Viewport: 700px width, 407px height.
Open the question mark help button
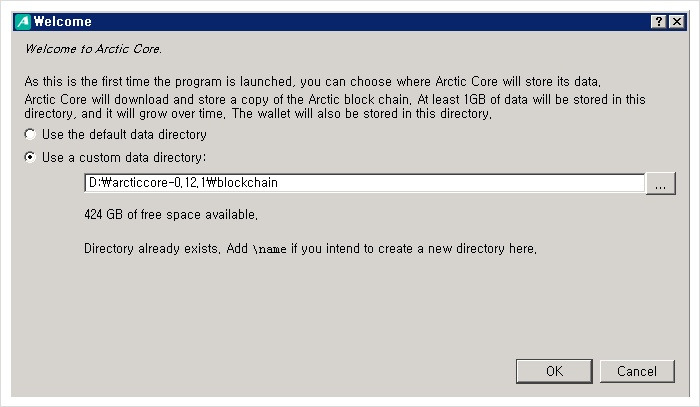coord(658,21)
